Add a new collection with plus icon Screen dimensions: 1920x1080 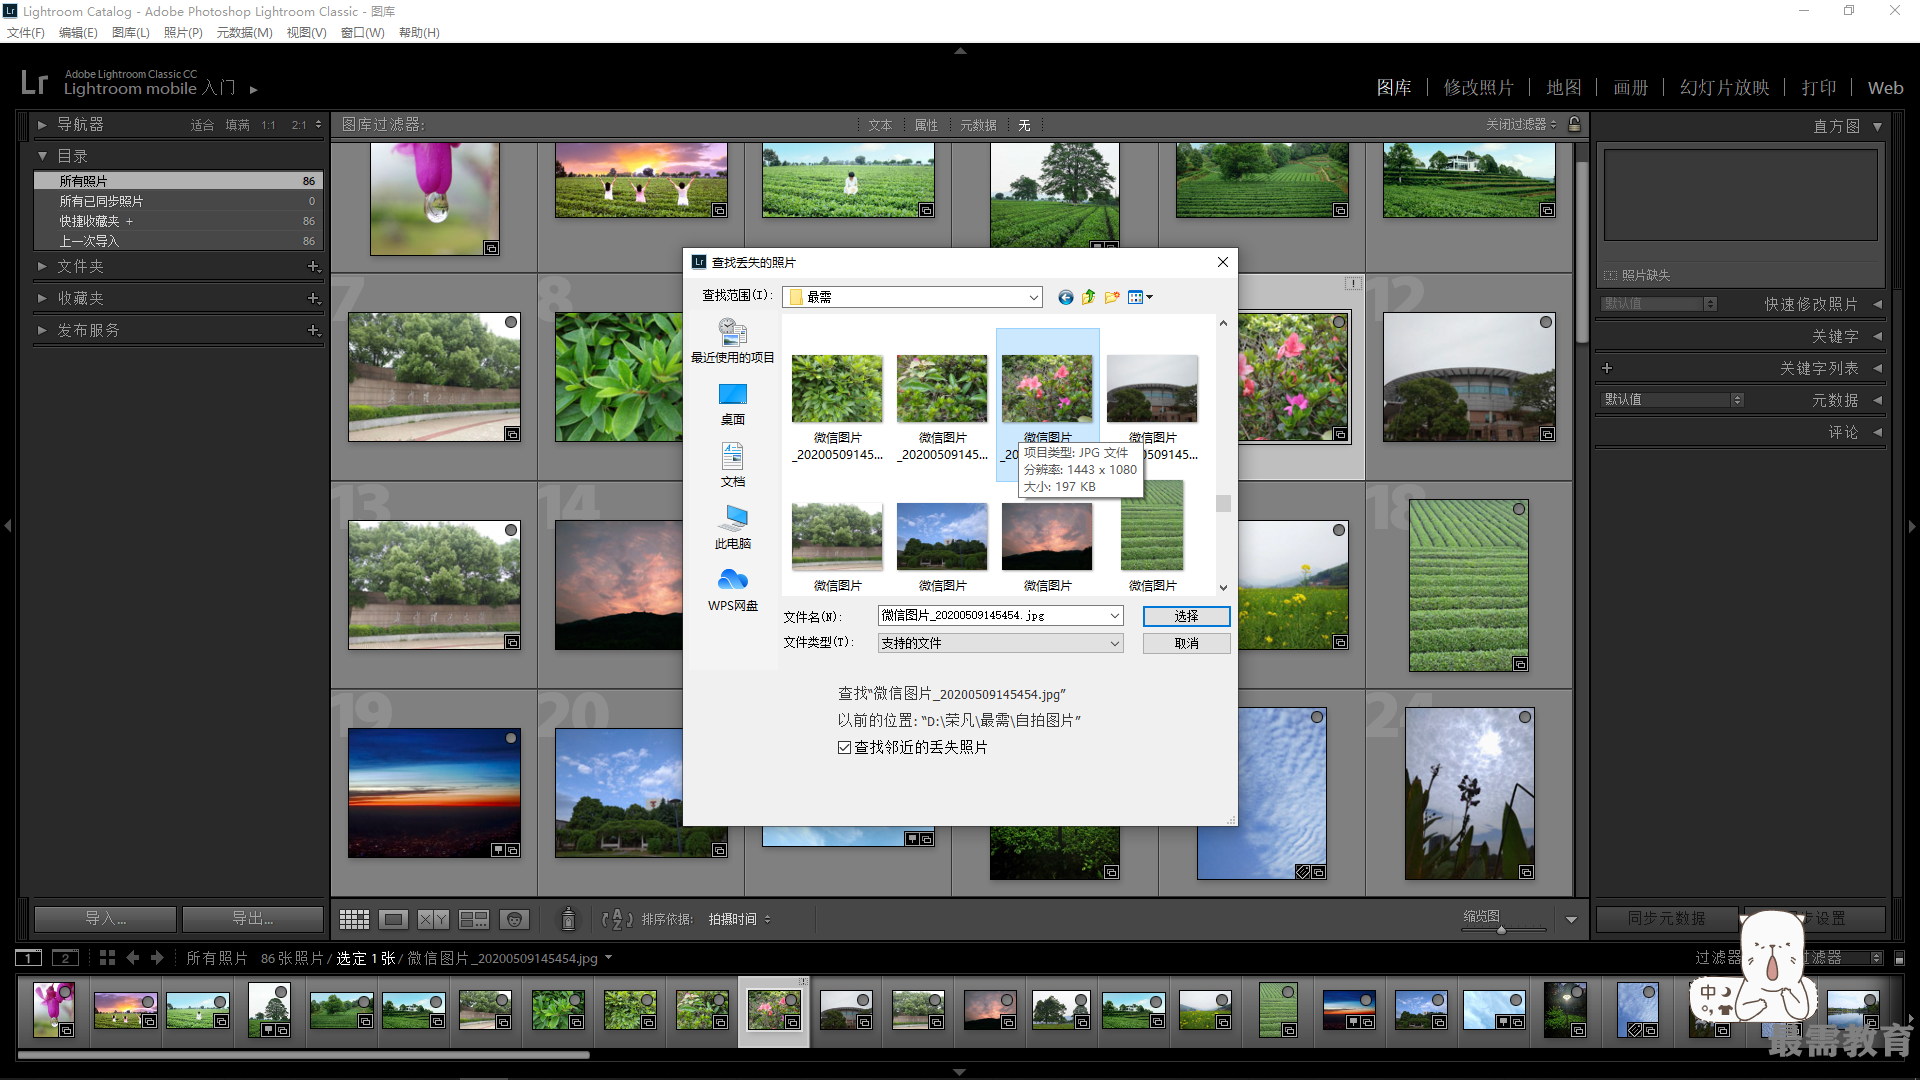(x=314, y=299)
